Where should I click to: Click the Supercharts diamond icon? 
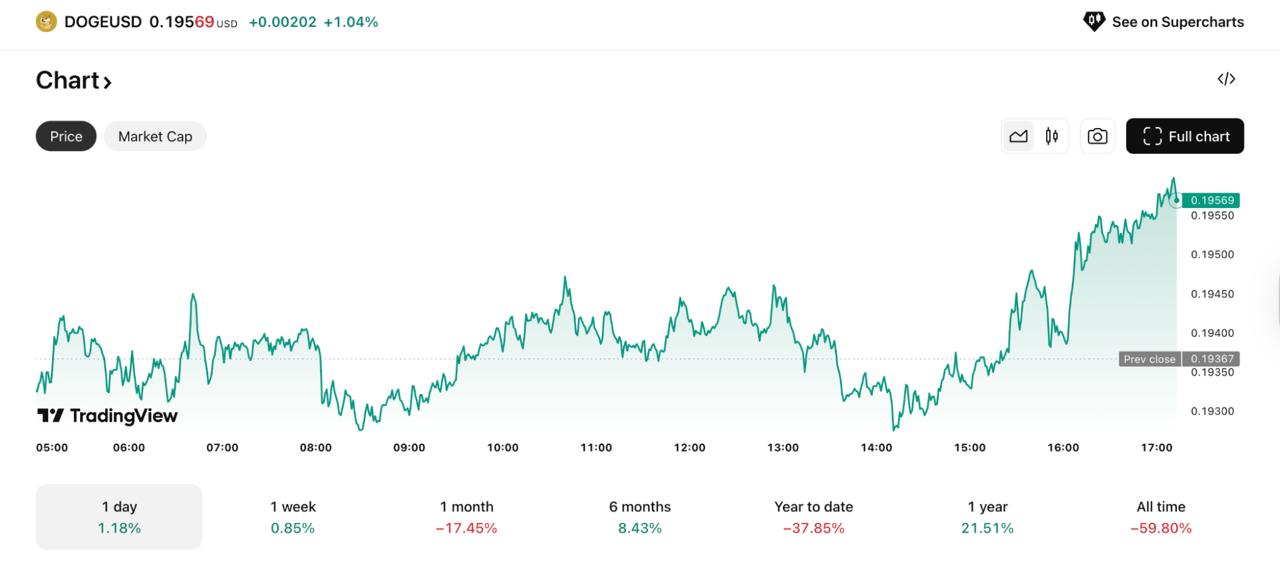click(x=1094, y=21)
